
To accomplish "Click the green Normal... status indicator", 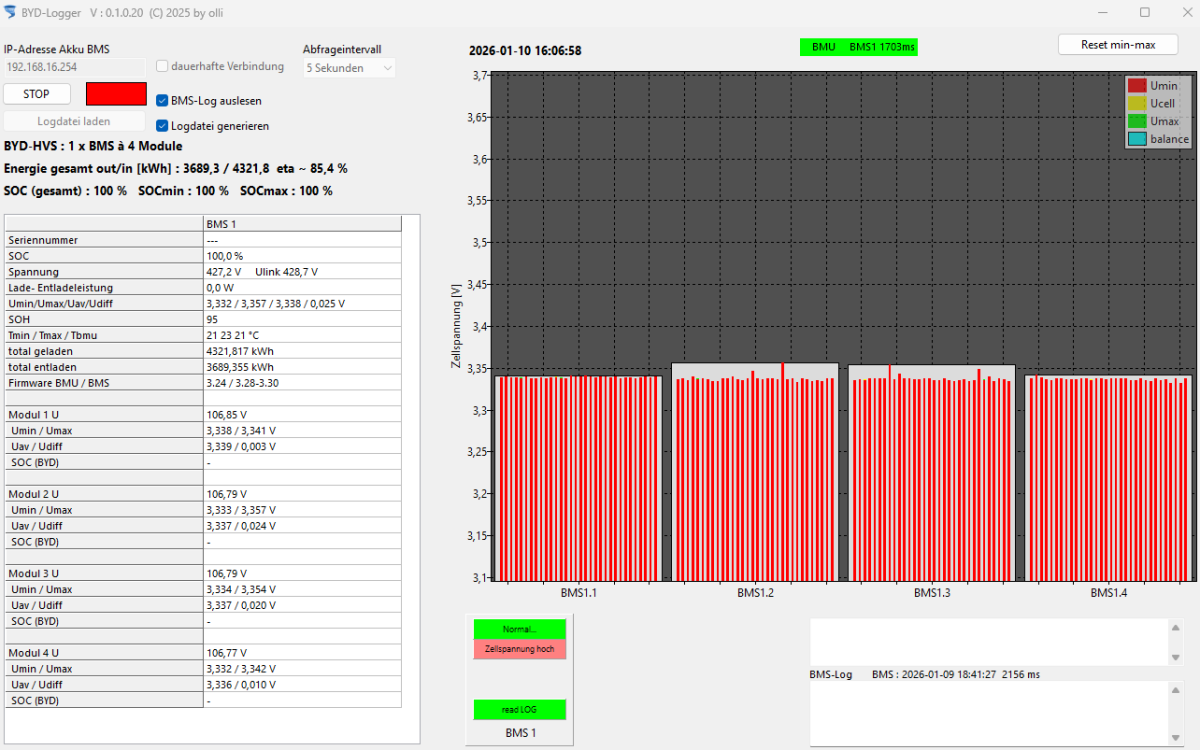I will tap(519, 629).
